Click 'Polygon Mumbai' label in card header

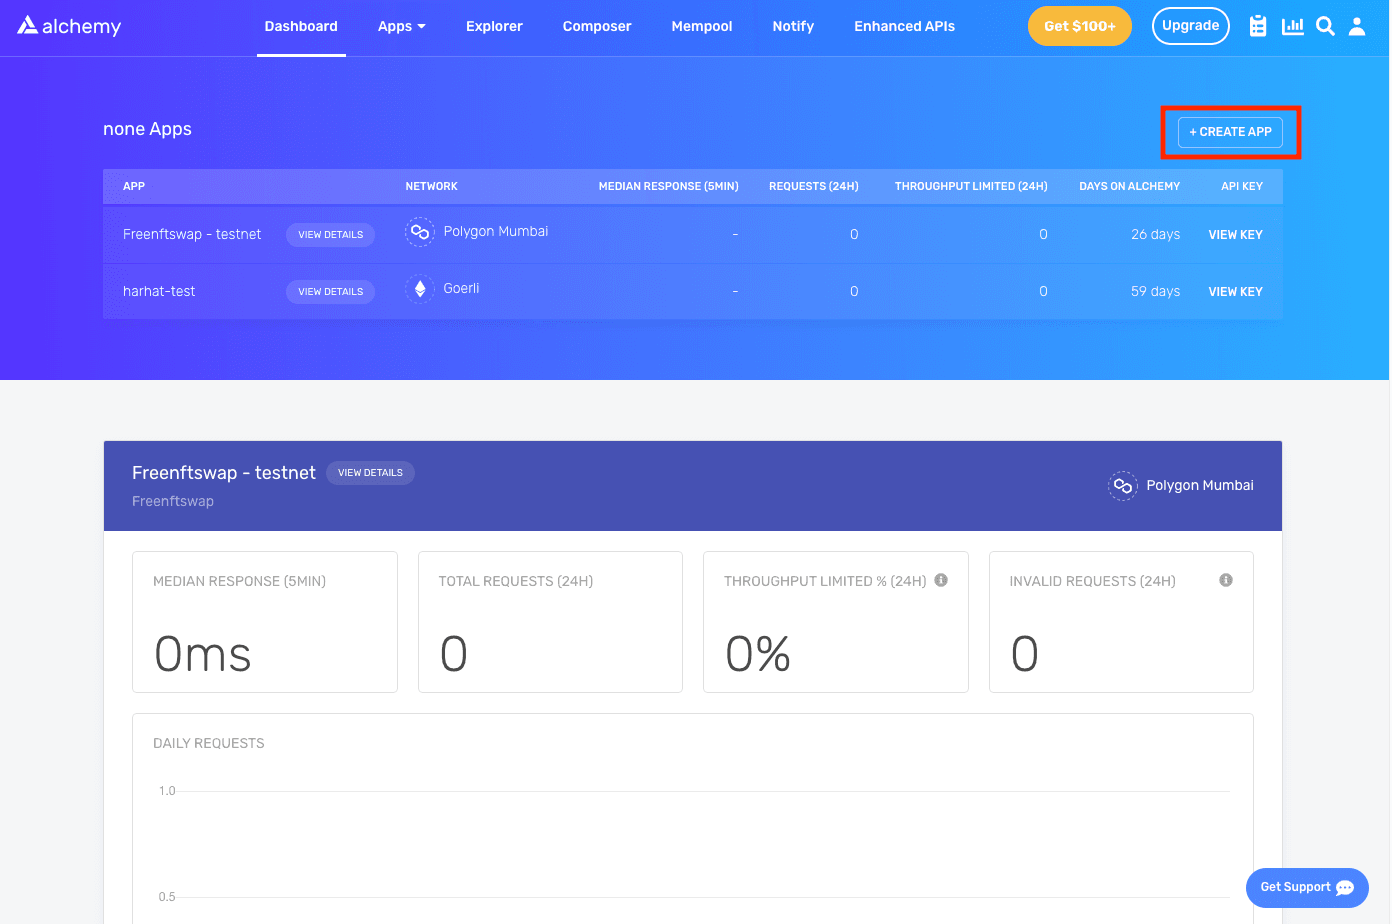pyautogui.click(x=1200, y=485)
